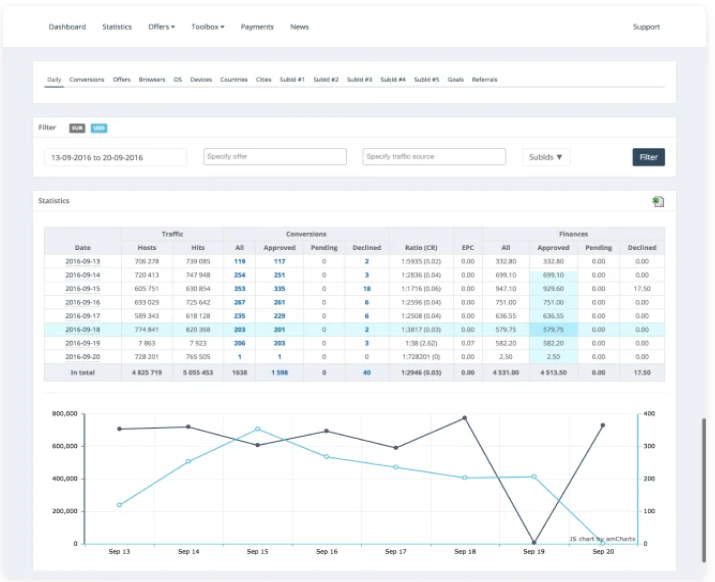Click the Specify traffic source field
Screen dimensions: 715x582
point(434,157)
